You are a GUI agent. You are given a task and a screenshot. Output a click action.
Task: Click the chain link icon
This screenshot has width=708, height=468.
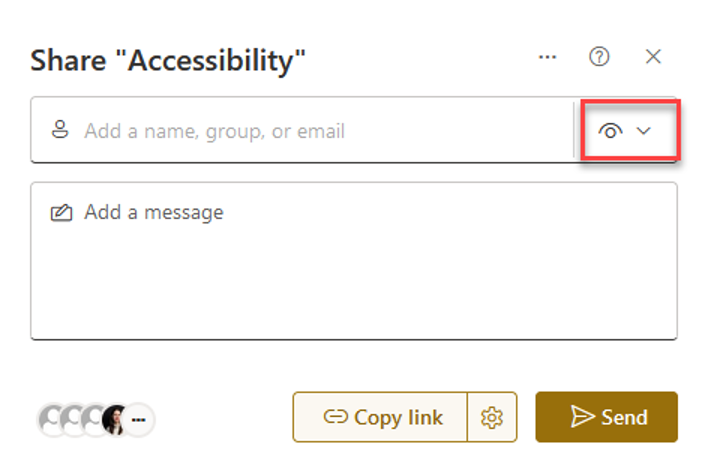tap(335, 418)
